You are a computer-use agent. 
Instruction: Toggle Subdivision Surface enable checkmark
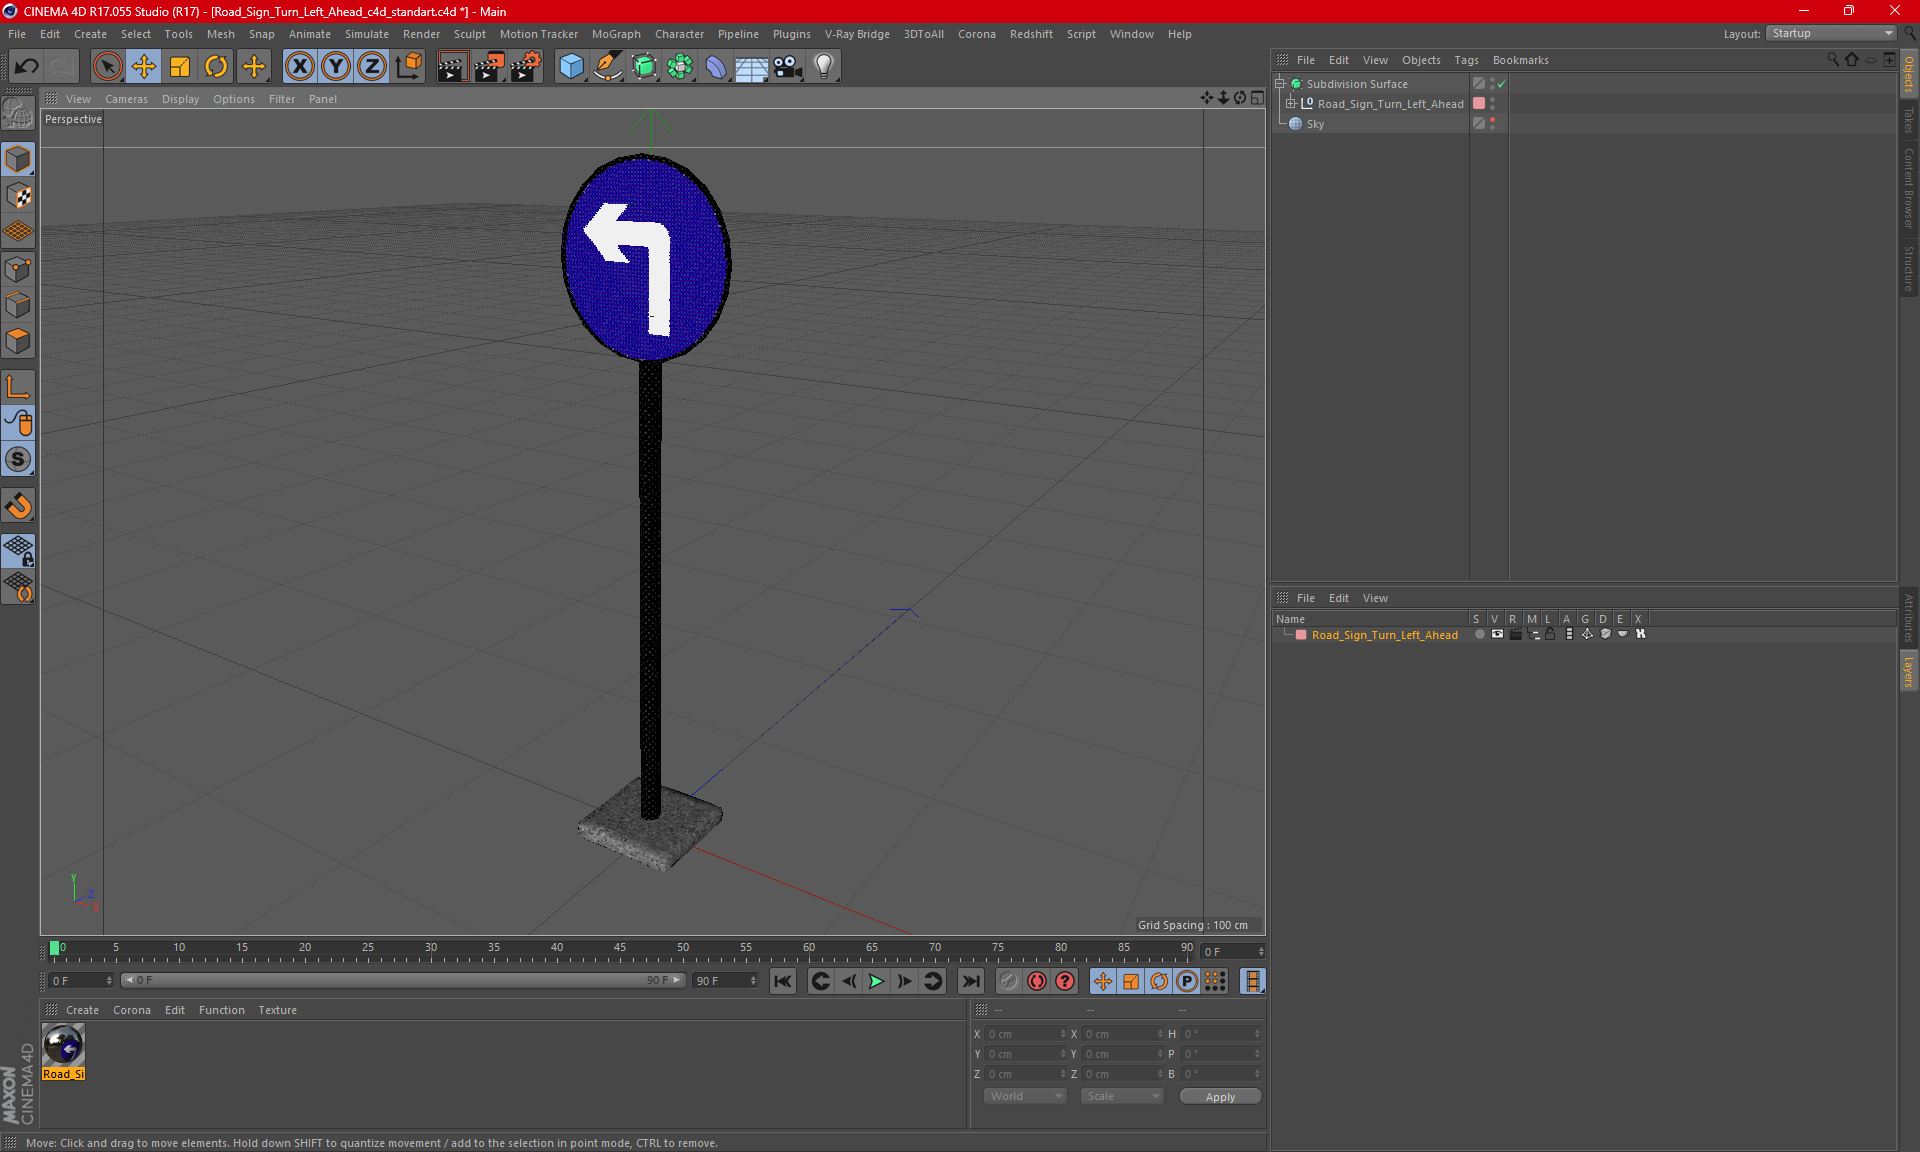pyautogui.click(x=1501, y=84)
